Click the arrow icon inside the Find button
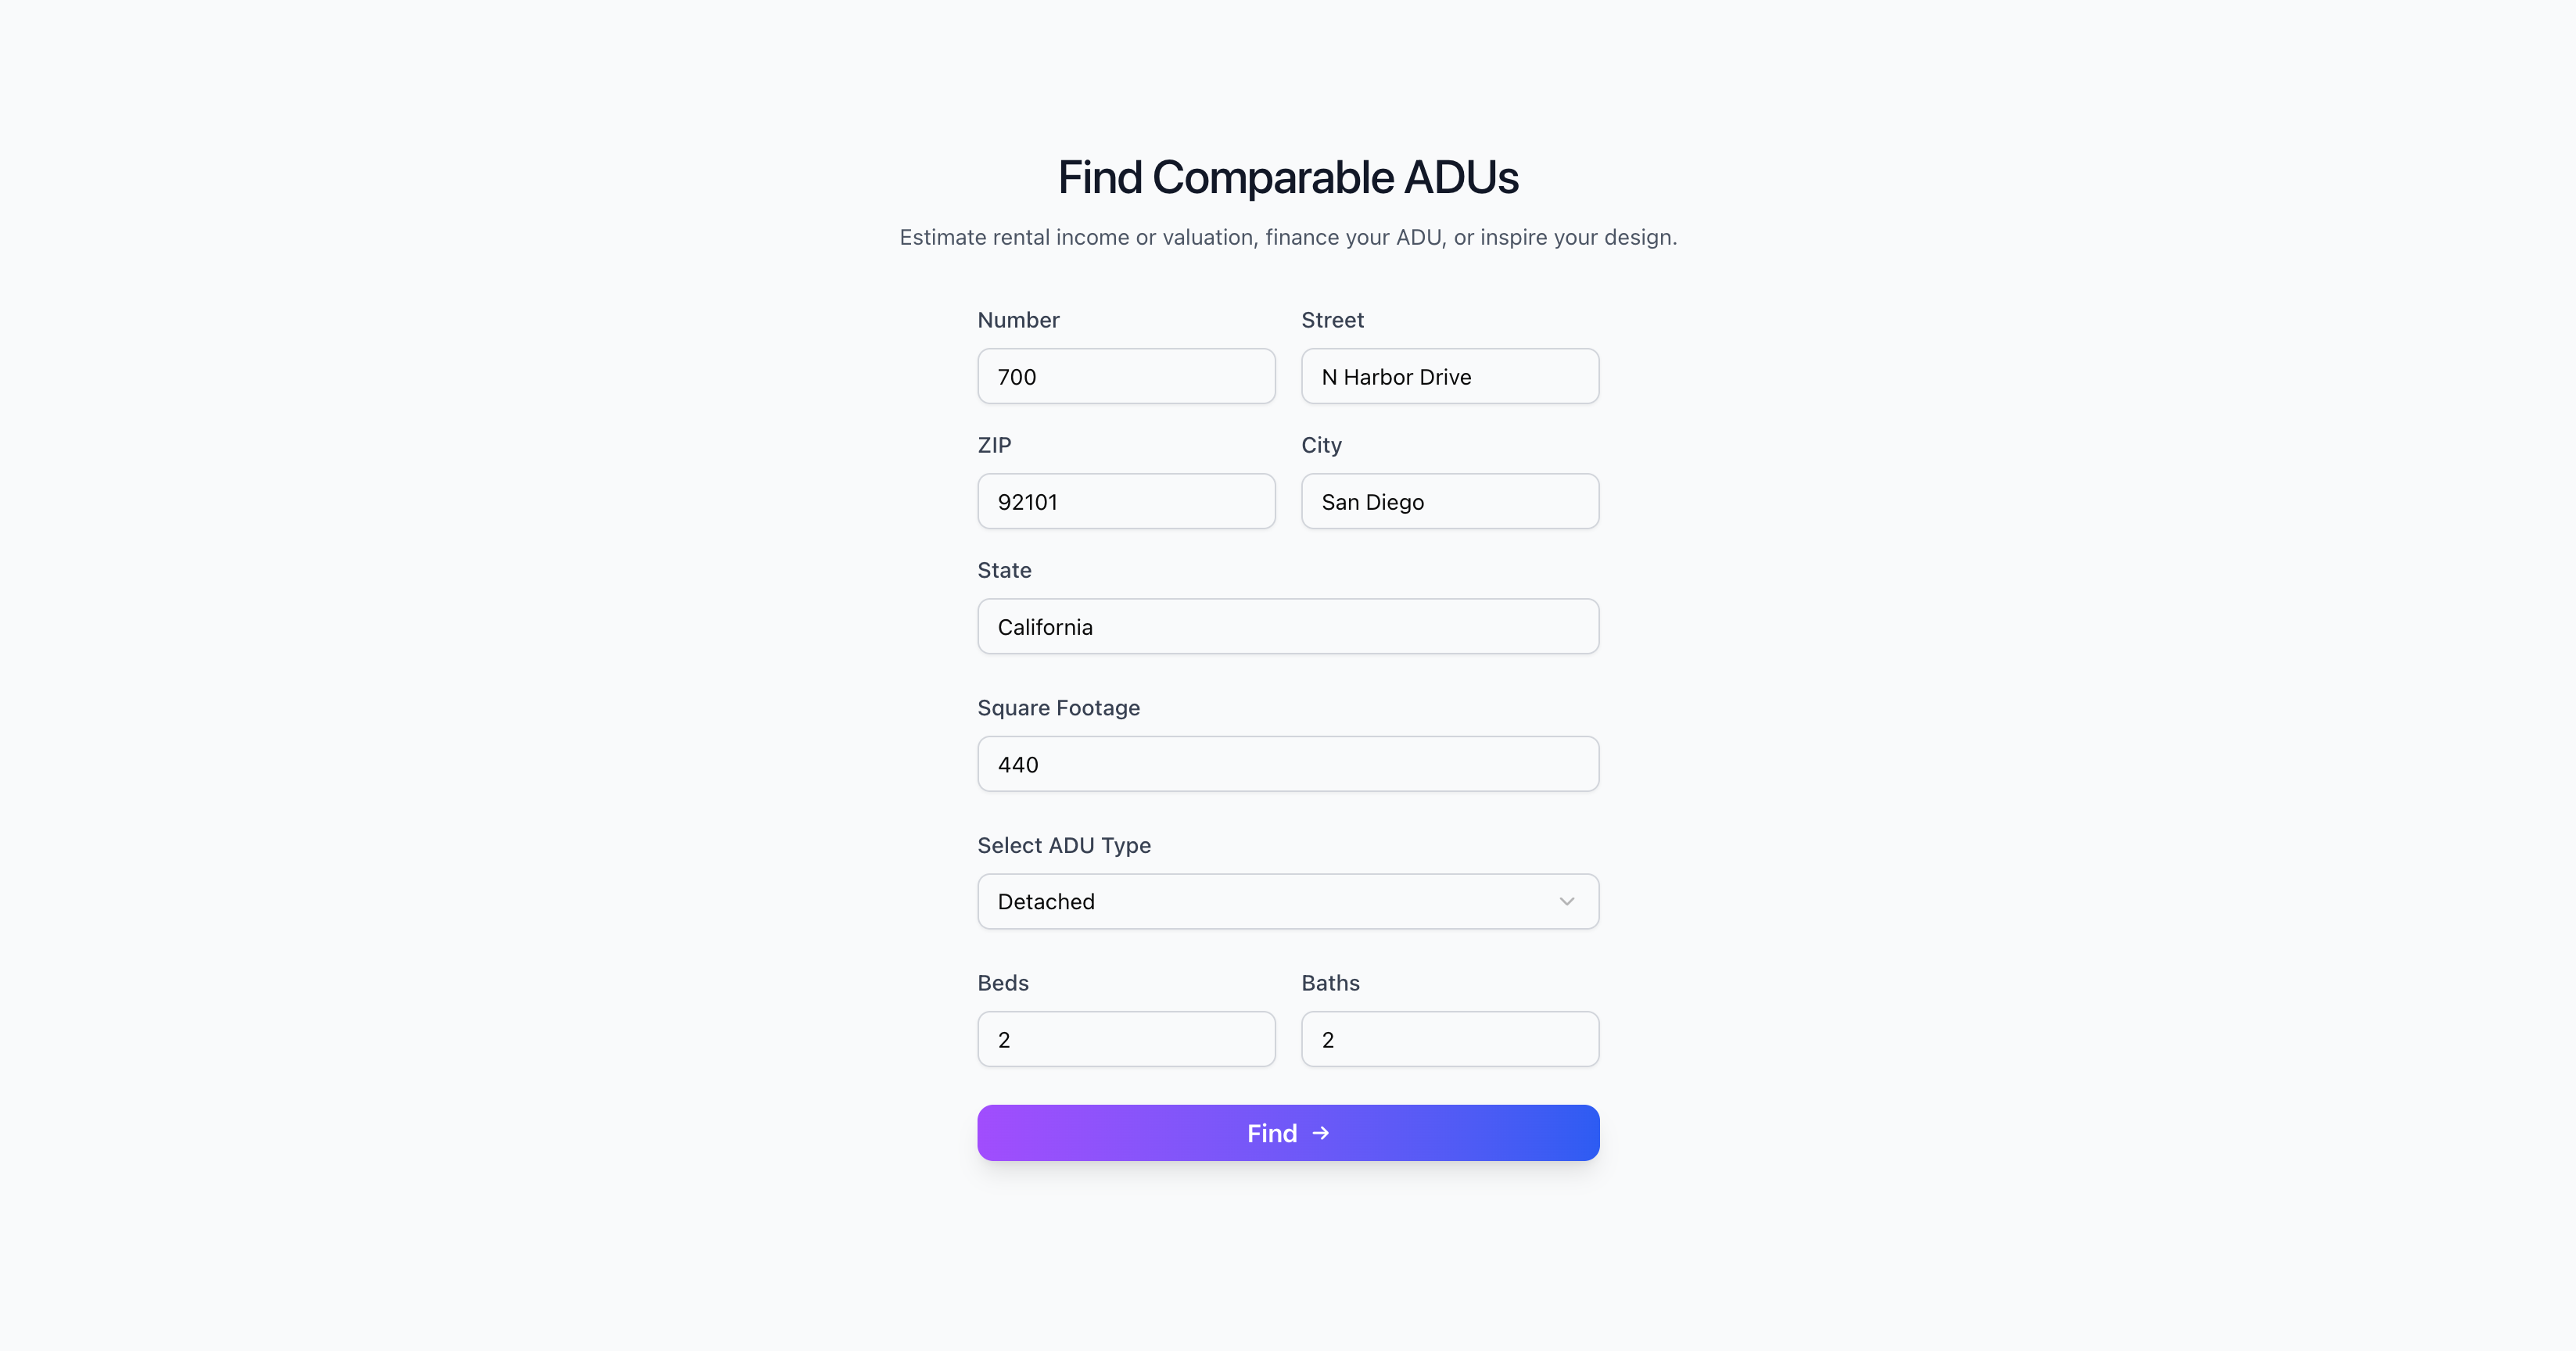Screen dimensions: 2576x1351 pos(1321,1133)
